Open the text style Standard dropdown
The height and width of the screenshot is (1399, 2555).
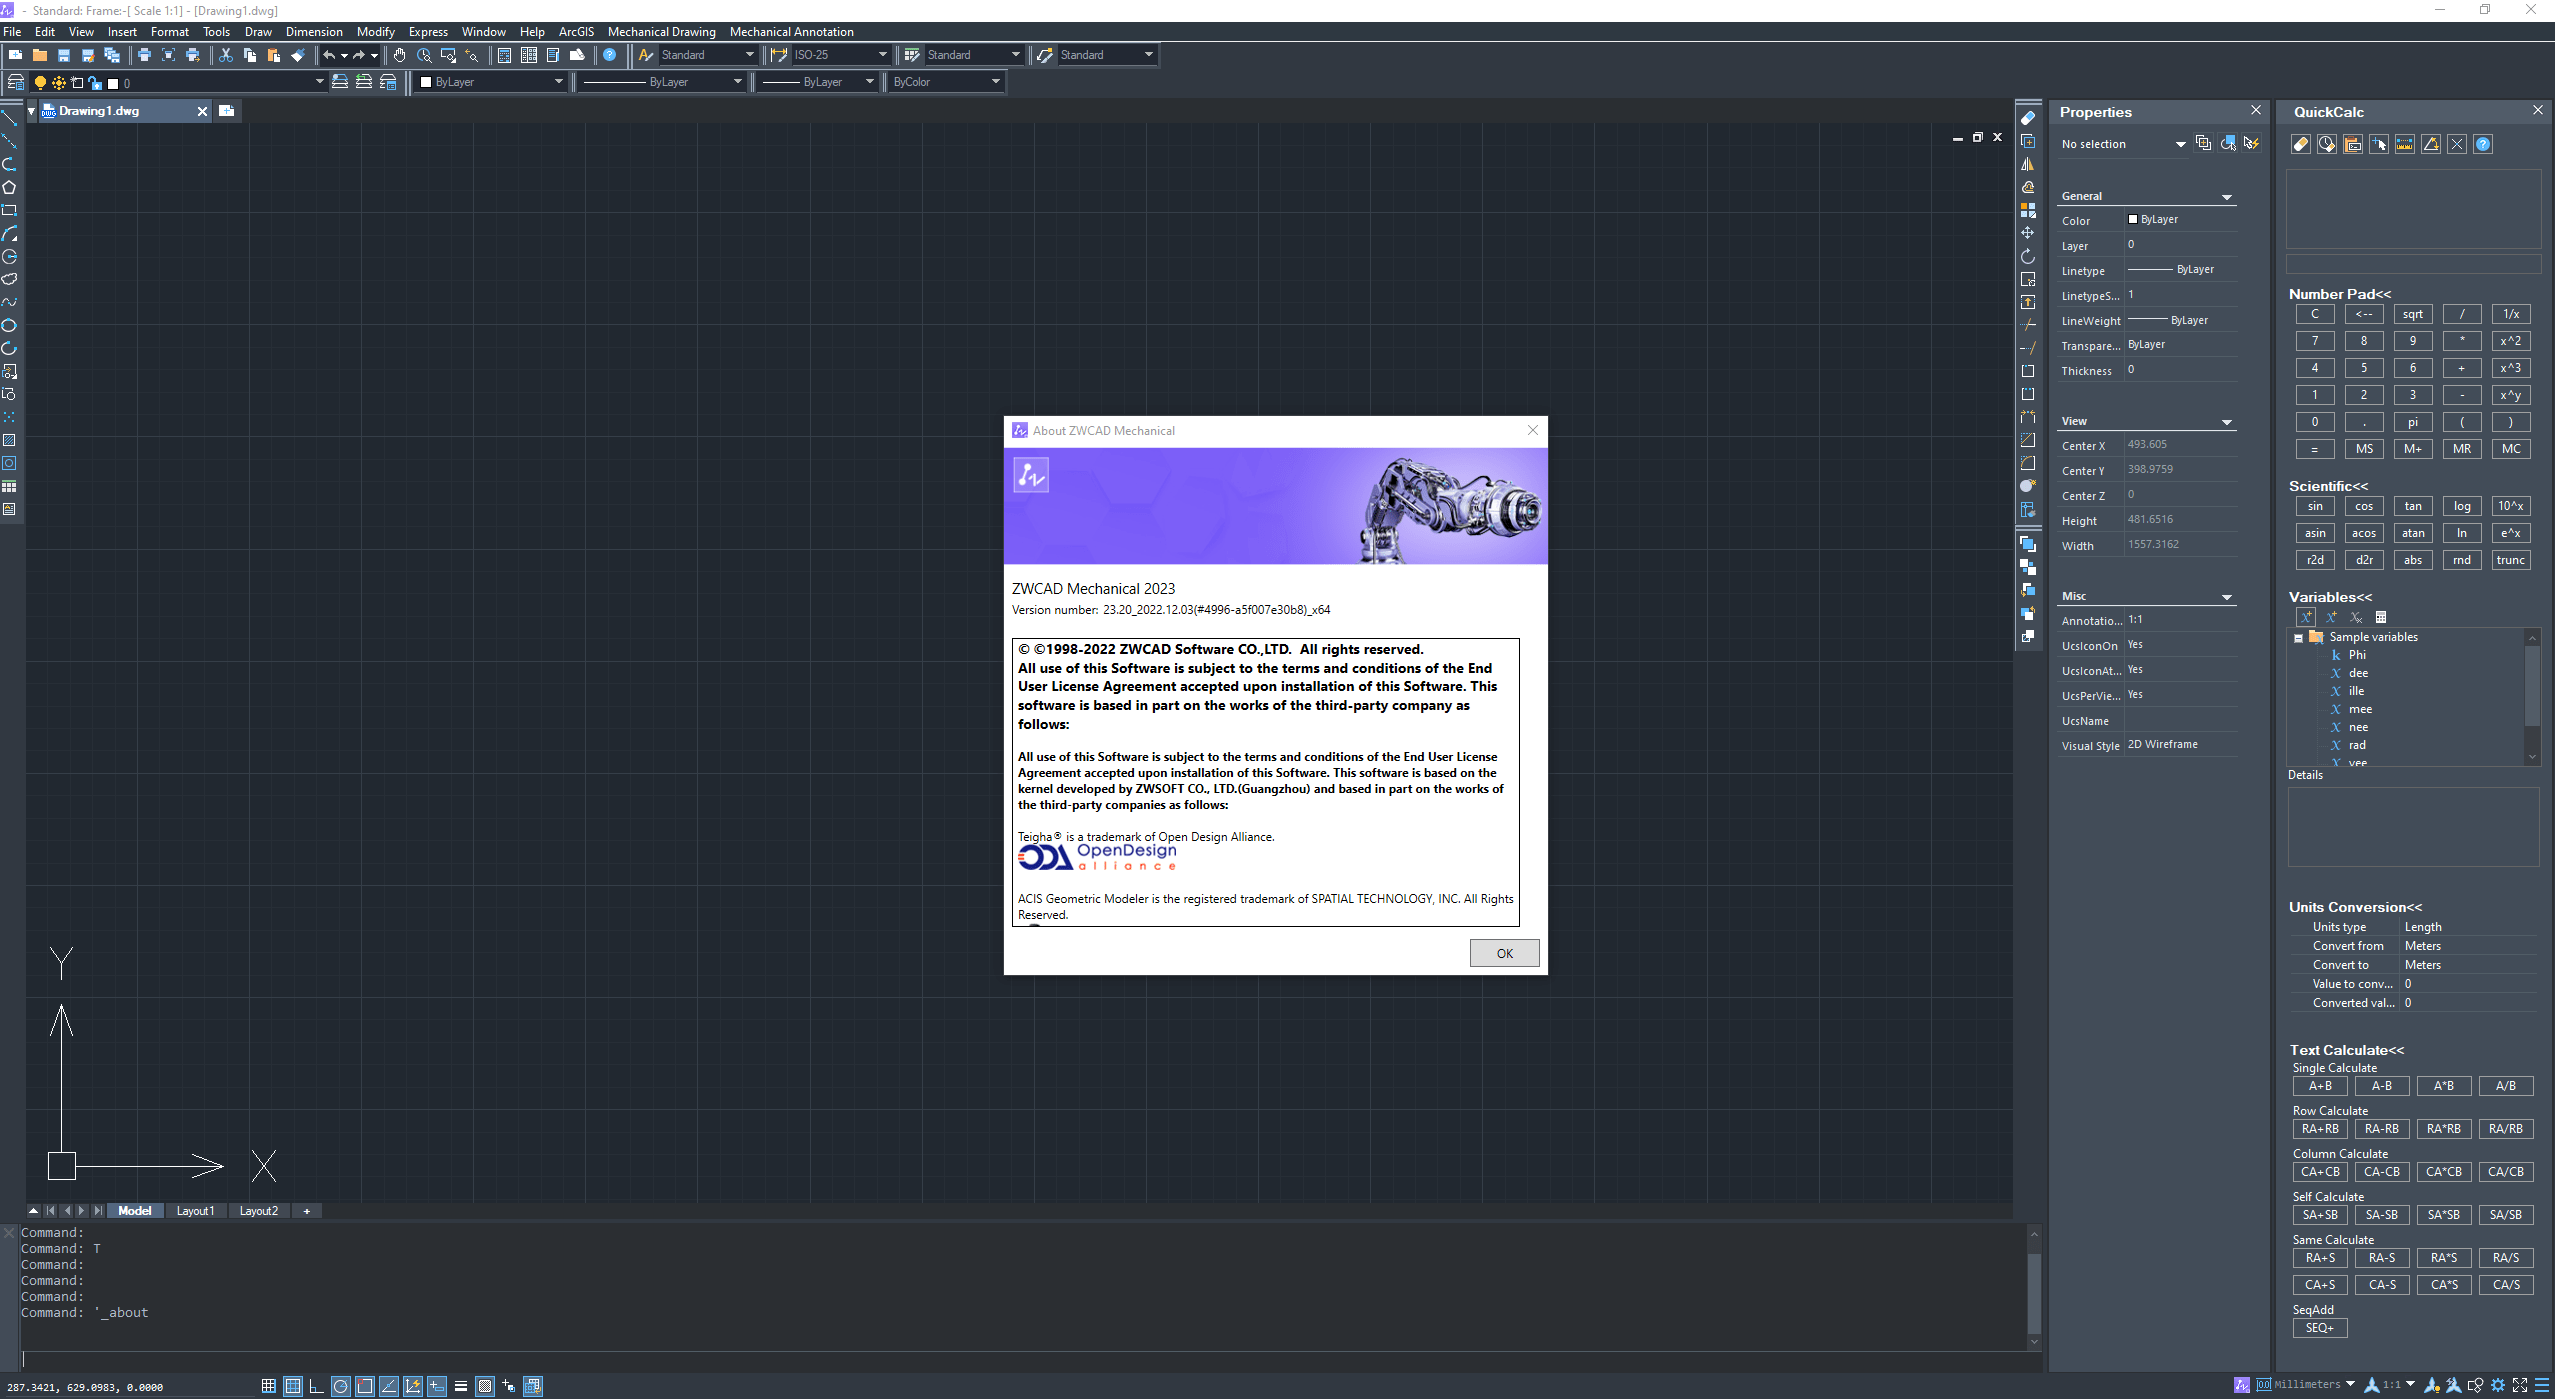707,55
